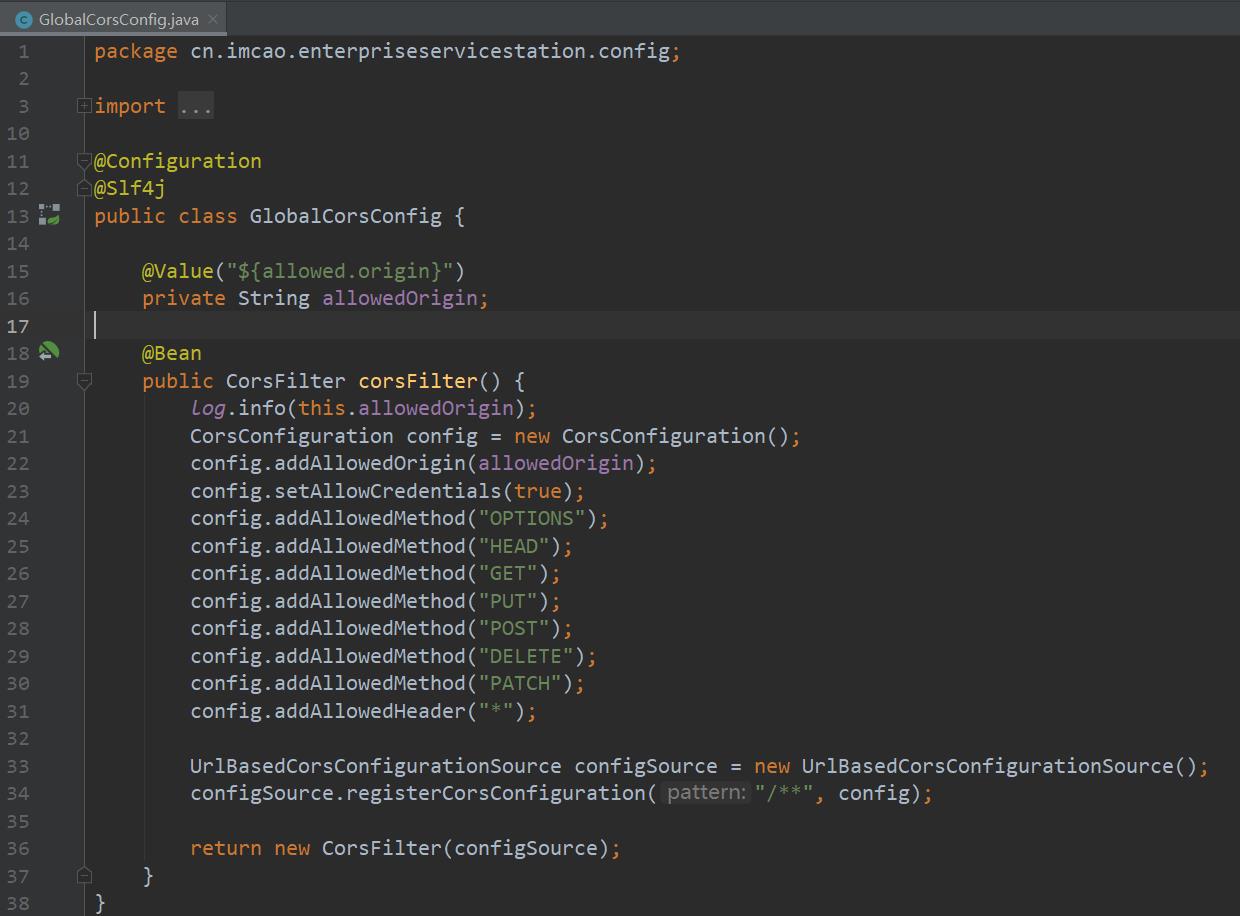Click the Java class icon in the file tab
The width and height of the screenshot is (1240, 916).
click(24, 19)
